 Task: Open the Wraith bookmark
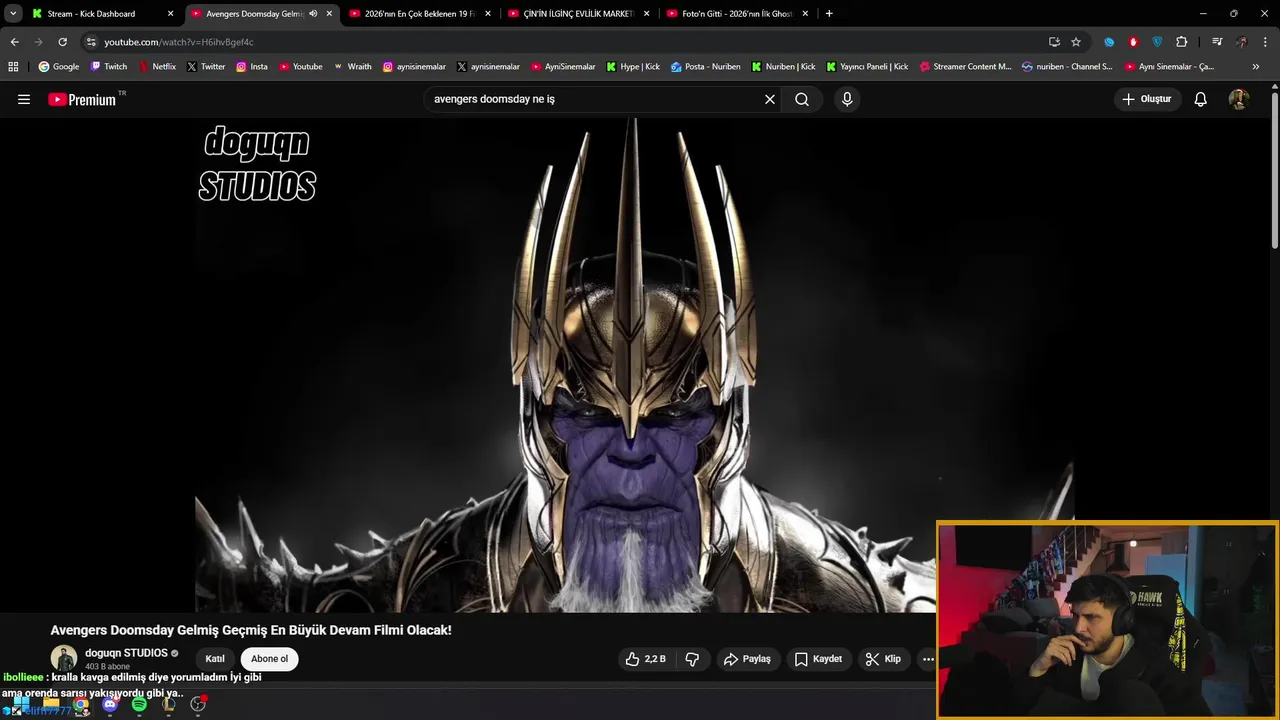tap(351, 67)
